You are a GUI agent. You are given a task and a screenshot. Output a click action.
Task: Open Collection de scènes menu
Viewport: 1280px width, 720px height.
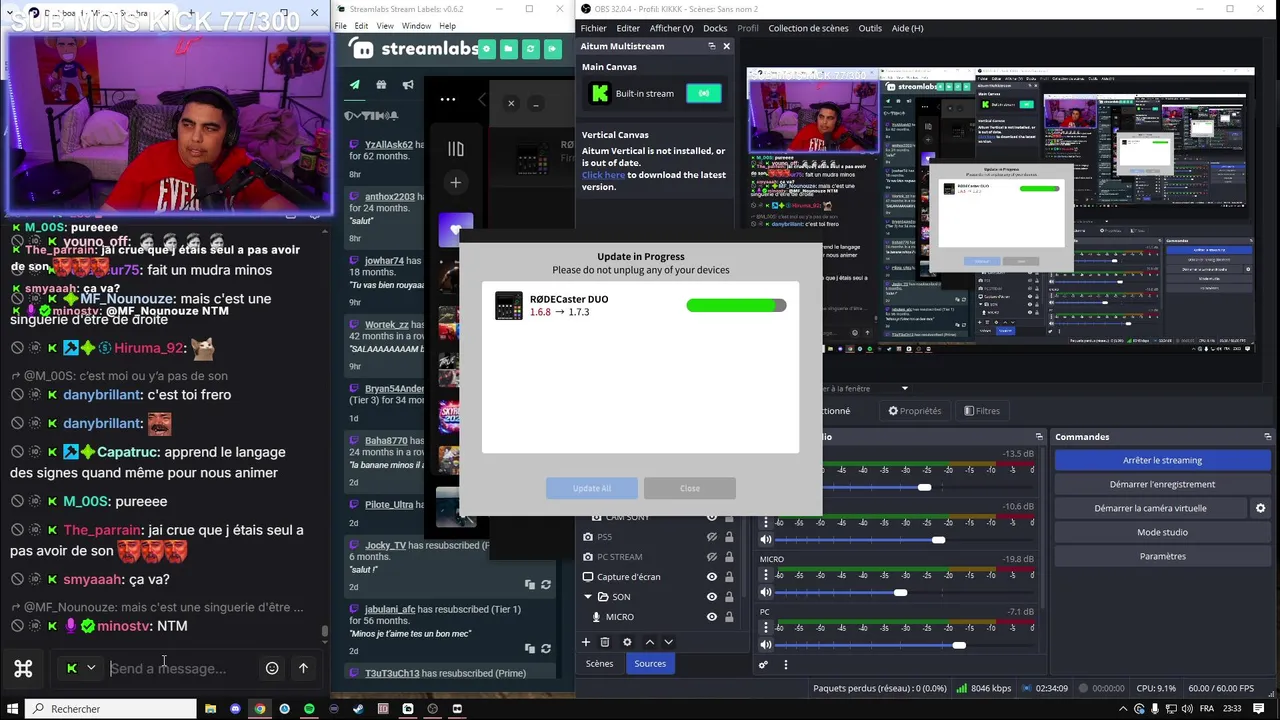click(x=808, y=28)
